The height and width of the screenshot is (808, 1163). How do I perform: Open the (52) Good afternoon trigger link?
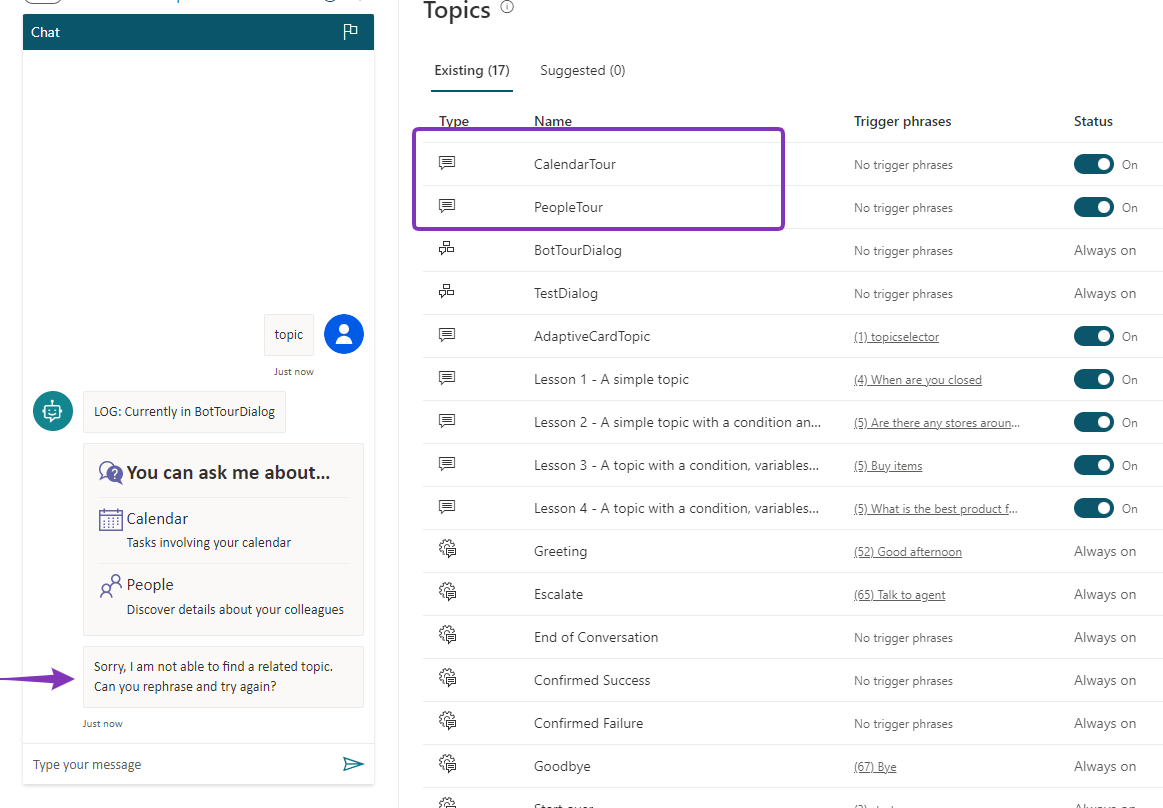pyautogui.click(x=908, y=552)
